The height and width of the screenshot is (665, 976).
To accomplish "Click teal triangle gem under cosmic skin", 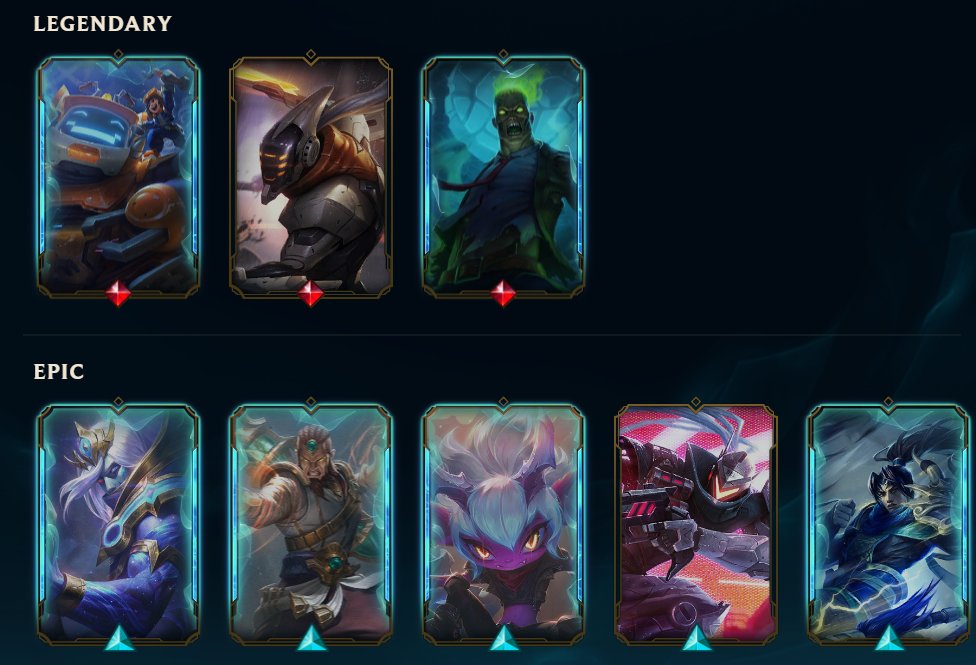I will (x=119, y=639).
